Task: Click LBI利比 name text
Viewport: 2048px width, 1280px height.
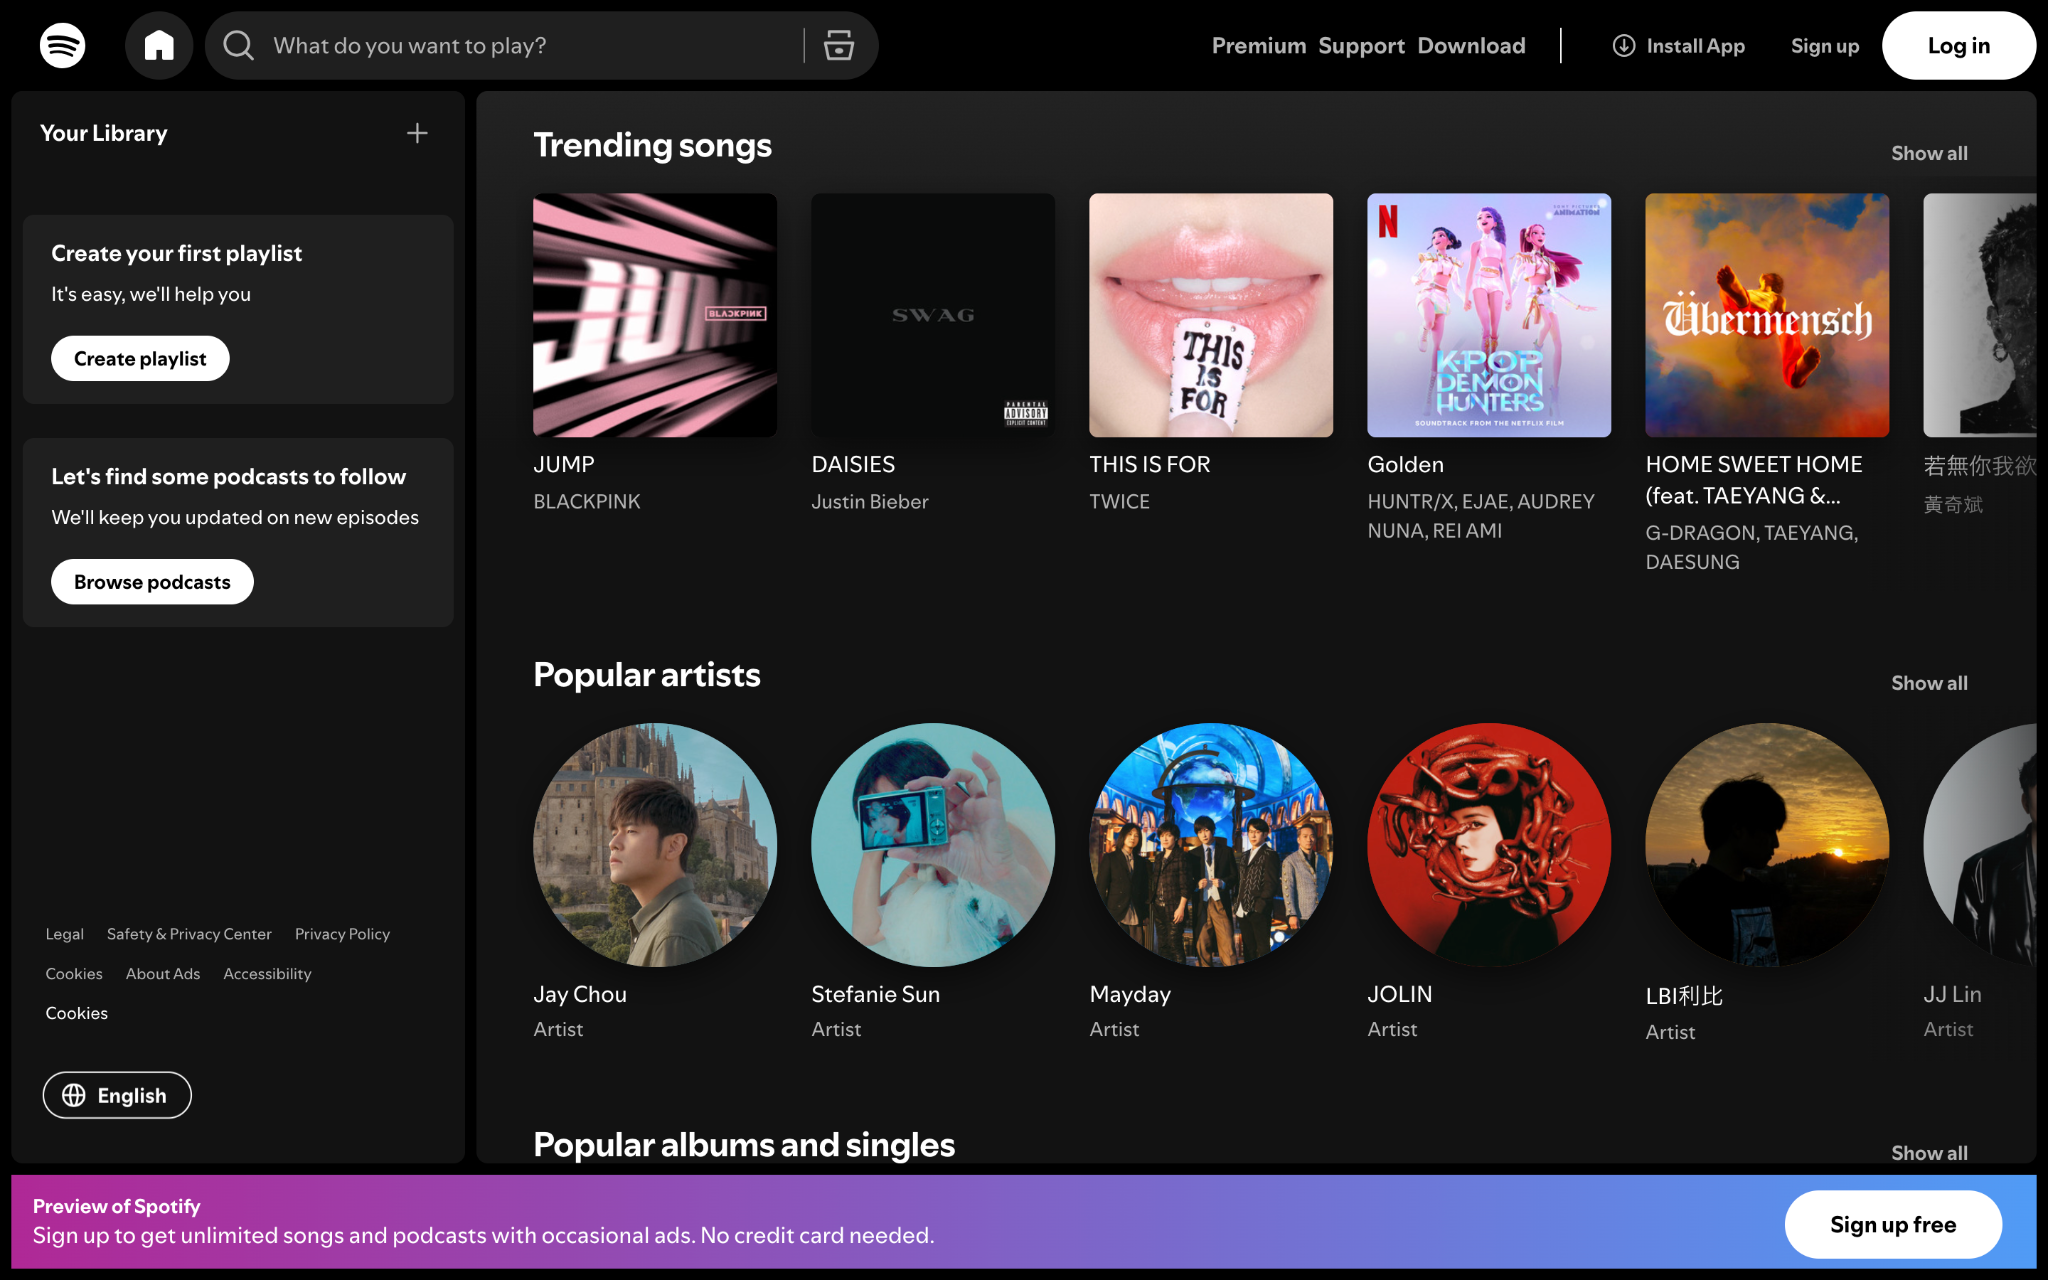Action: click(x=1684, y=996)
